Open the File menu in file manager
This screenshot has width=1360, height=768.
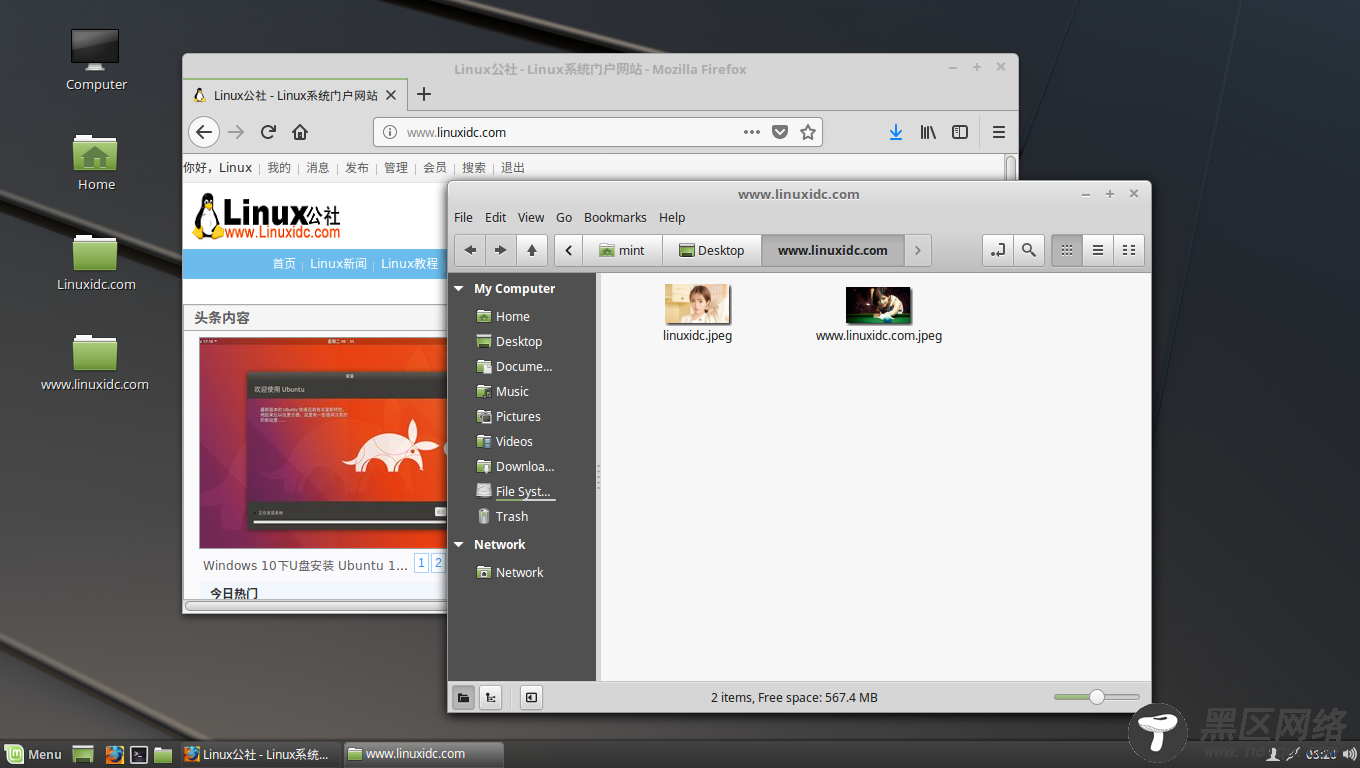464,217
